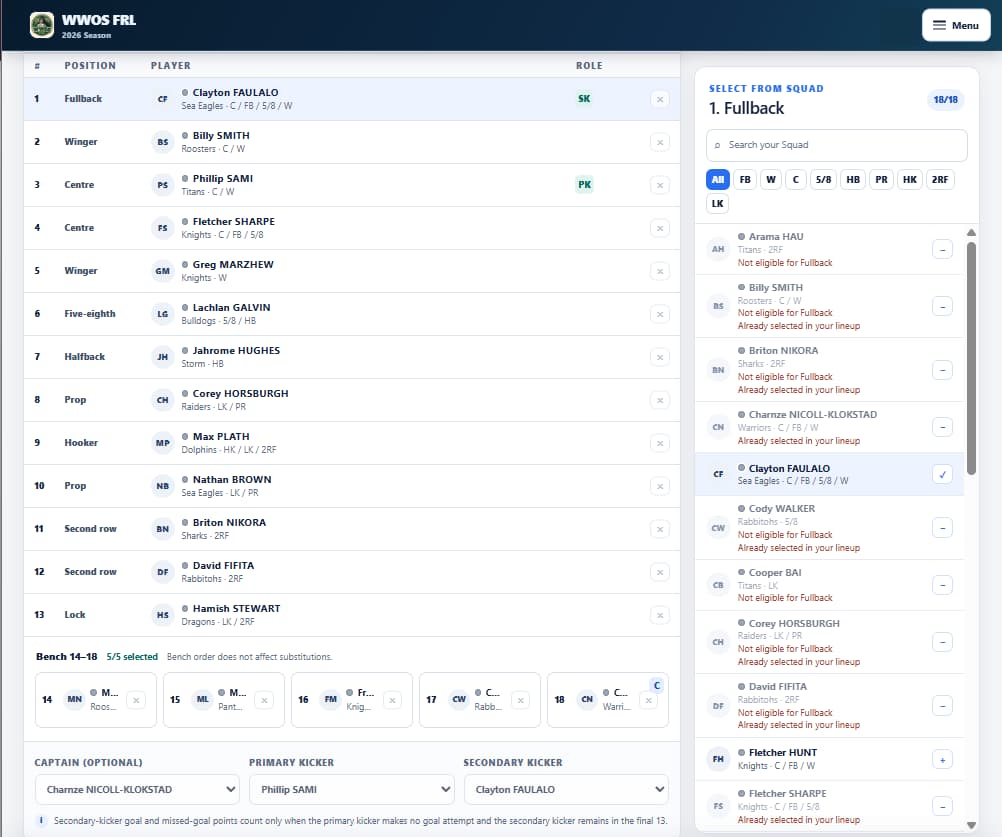Click the CF avatar in Fullback row
The image size is (1002, 837).
(x=163, y=99)
